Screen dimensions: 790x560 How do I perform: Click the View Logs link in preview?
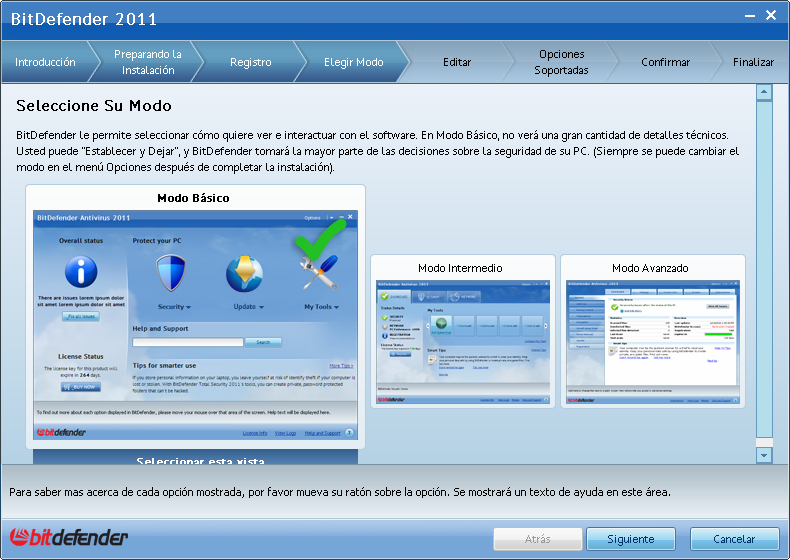pos(285,433)
